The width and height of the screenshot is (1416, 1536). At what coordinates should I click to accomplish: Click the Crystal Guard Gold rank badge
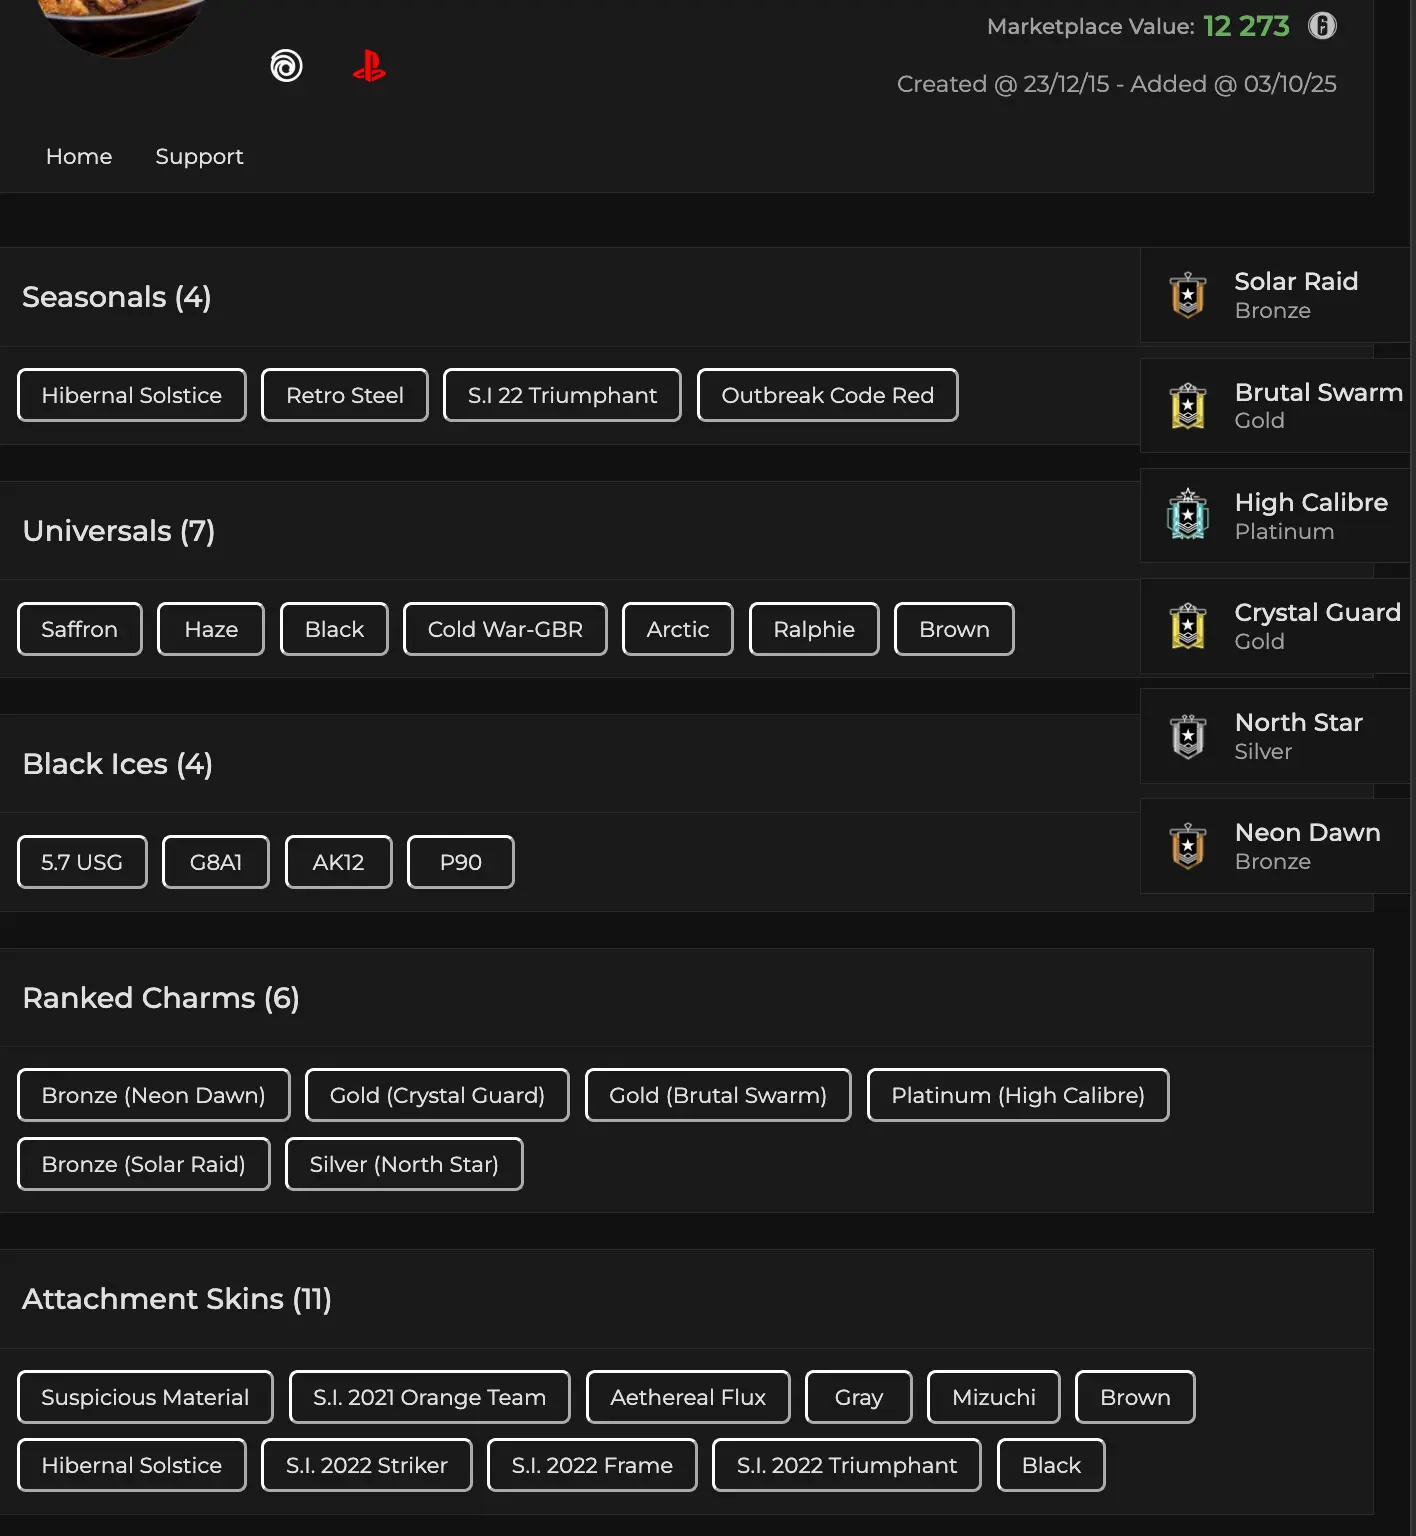tap(1188, 626)
